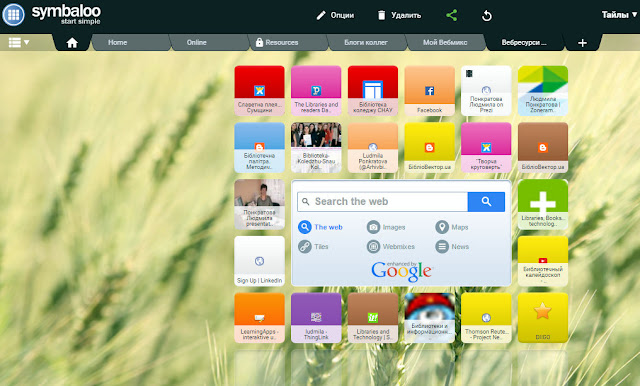Open the yellow БібліоВектор.ua tile
The image size is (640, 386).
coord(430,147)
